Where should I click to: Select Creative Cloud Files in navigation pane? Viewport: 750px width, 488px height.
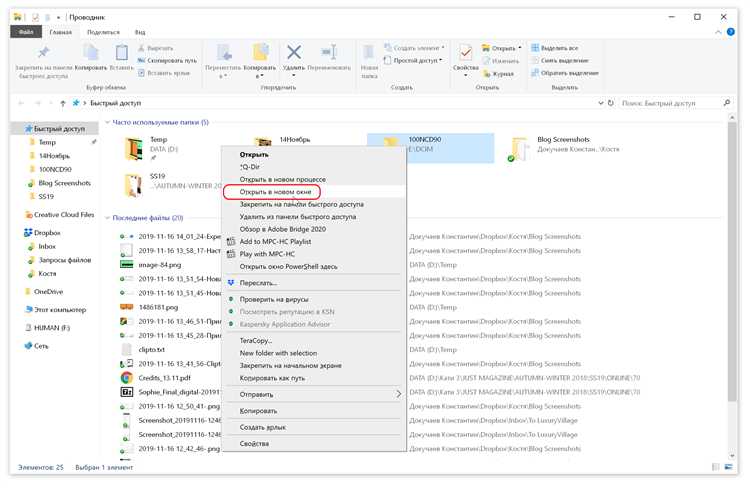click(64, 214)
